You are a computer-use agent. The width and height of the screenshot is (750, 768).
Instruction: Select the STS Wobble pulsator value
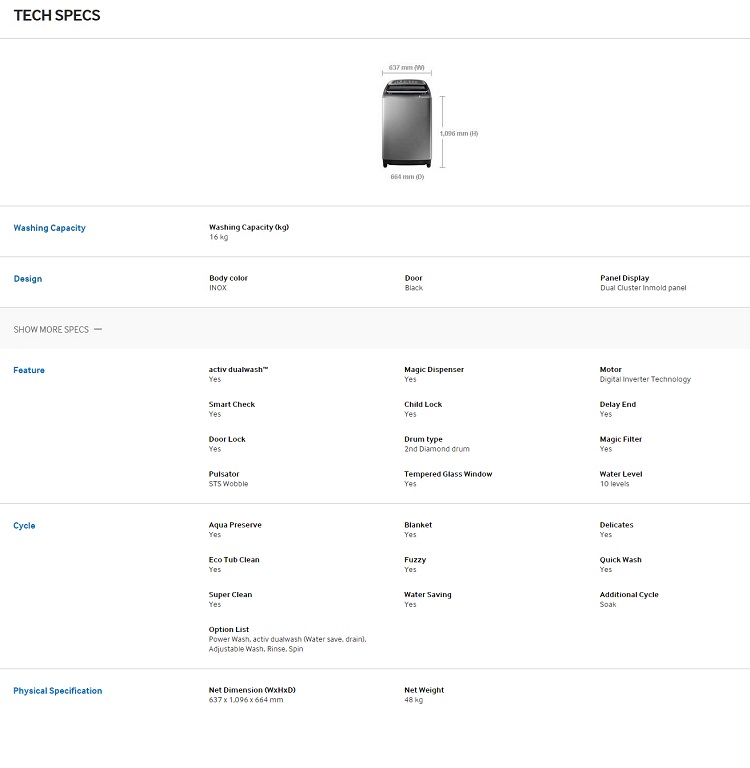(228, 484)
